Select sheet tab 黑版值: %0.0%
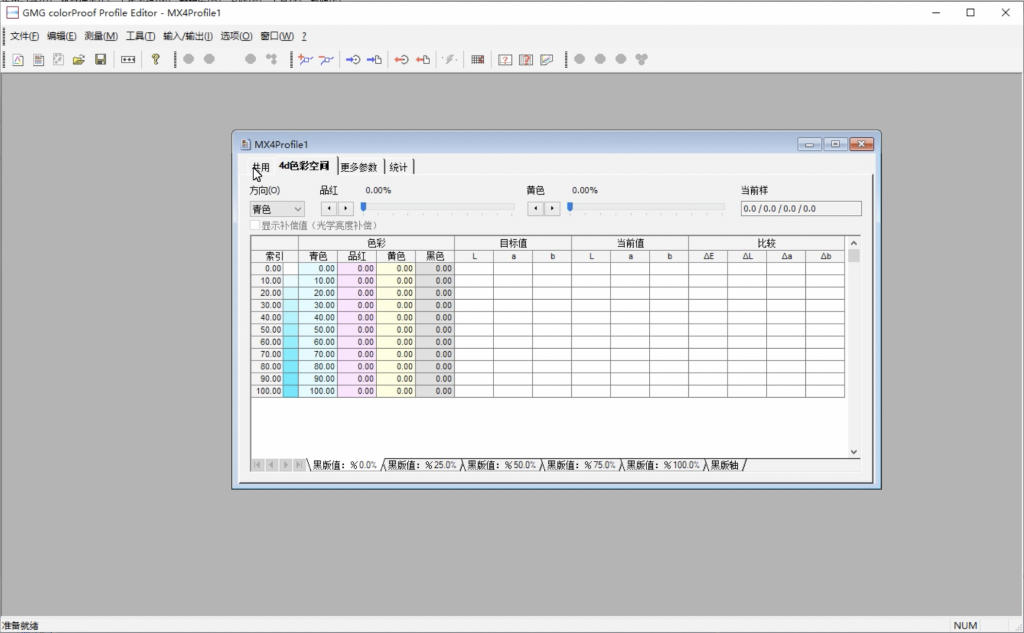The width and height of the screenshot is (1024, 633). point(345,465)
